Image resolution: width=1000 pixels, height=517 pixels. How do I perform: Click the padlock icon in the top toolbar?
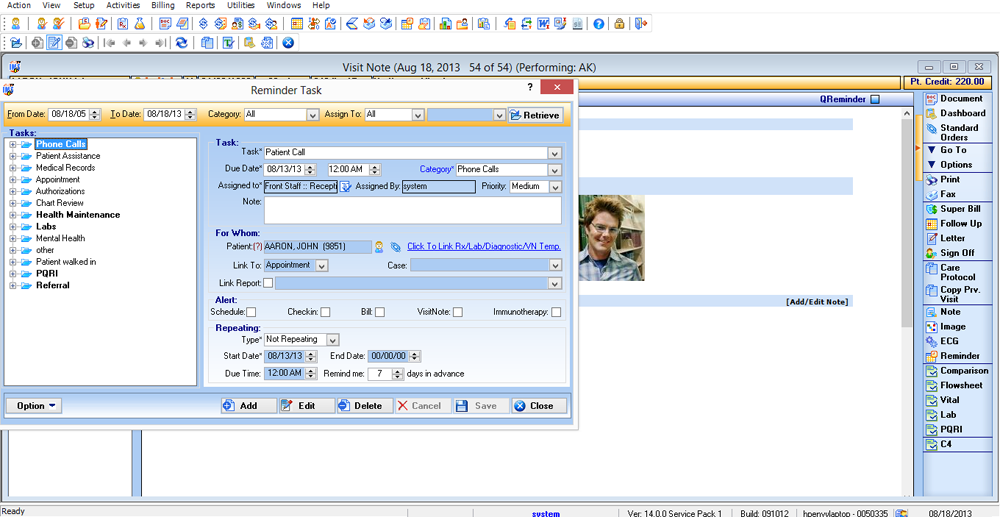point(619,24)
